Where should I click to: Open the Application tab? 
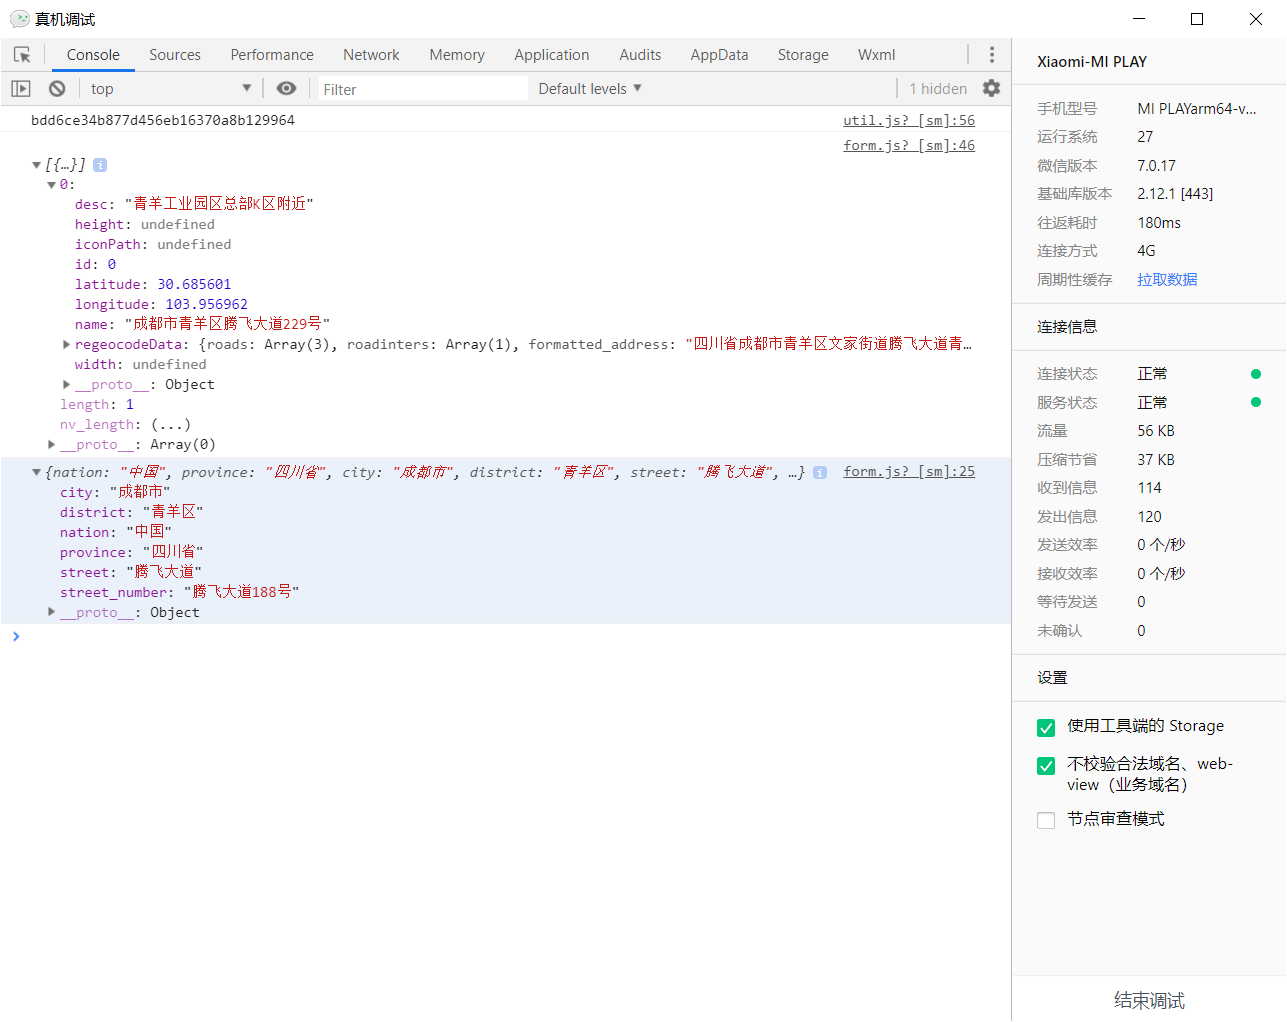coord(552,55)
